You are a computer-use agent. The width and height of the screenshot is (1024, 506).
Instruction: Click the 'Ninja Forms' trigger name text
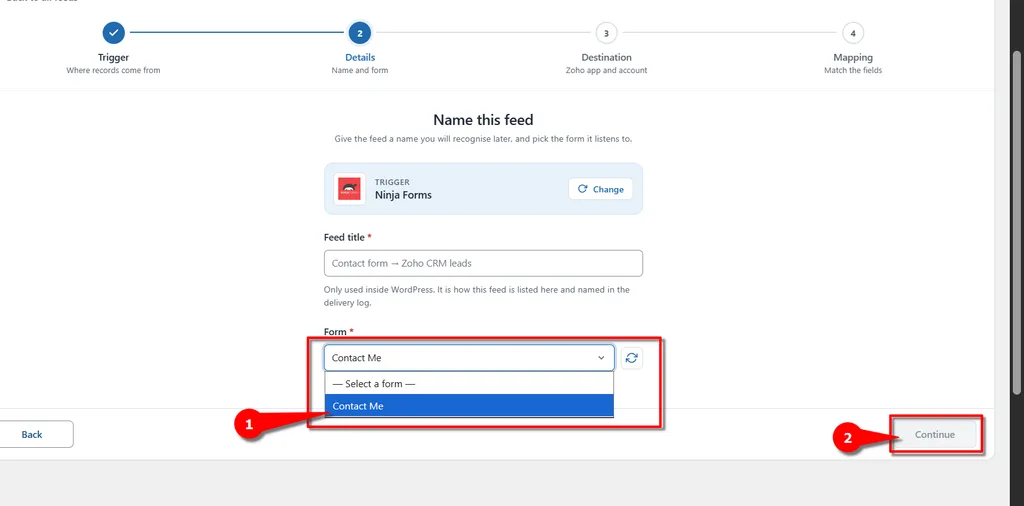(x=403, y=195)
